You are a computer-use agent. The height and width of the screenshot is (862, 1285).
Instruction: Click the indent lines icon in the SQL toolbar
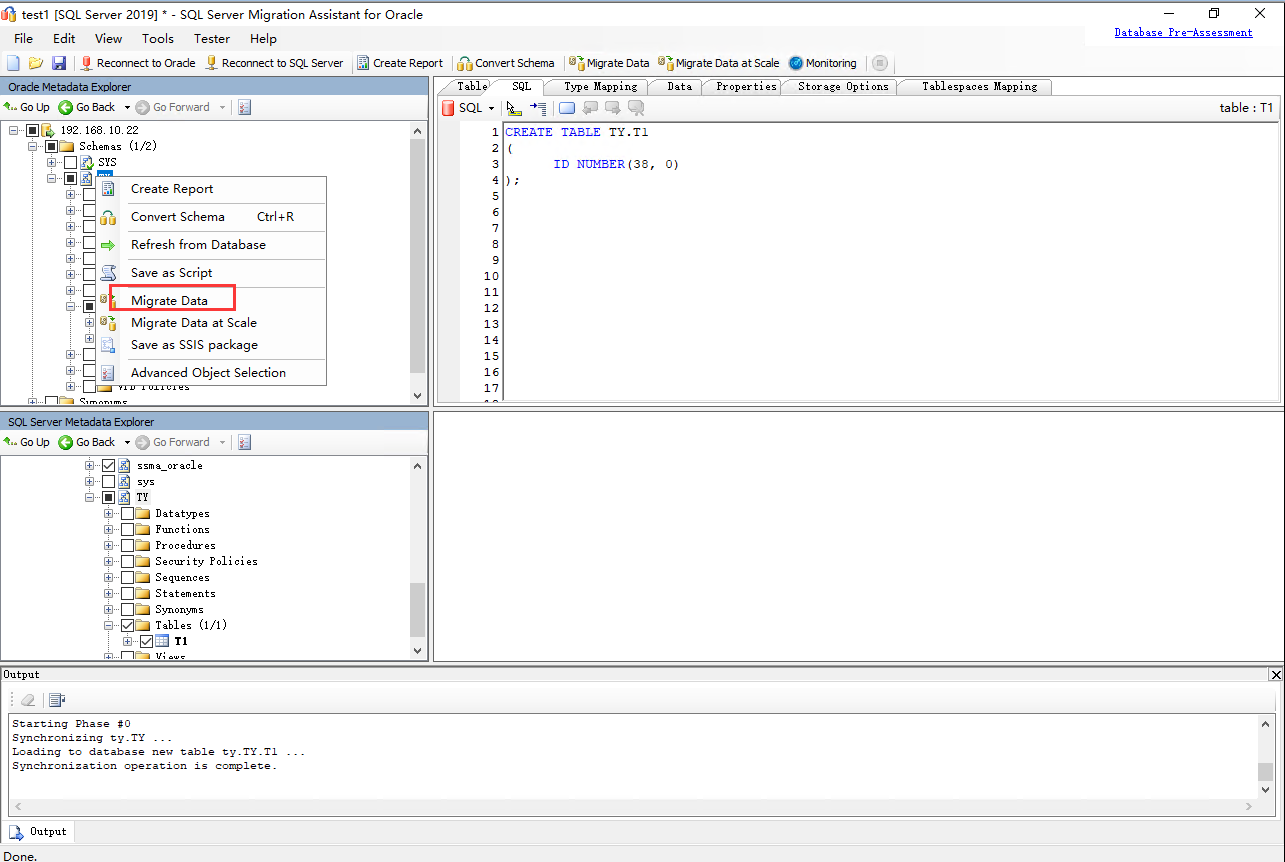[x=539, y=108]
